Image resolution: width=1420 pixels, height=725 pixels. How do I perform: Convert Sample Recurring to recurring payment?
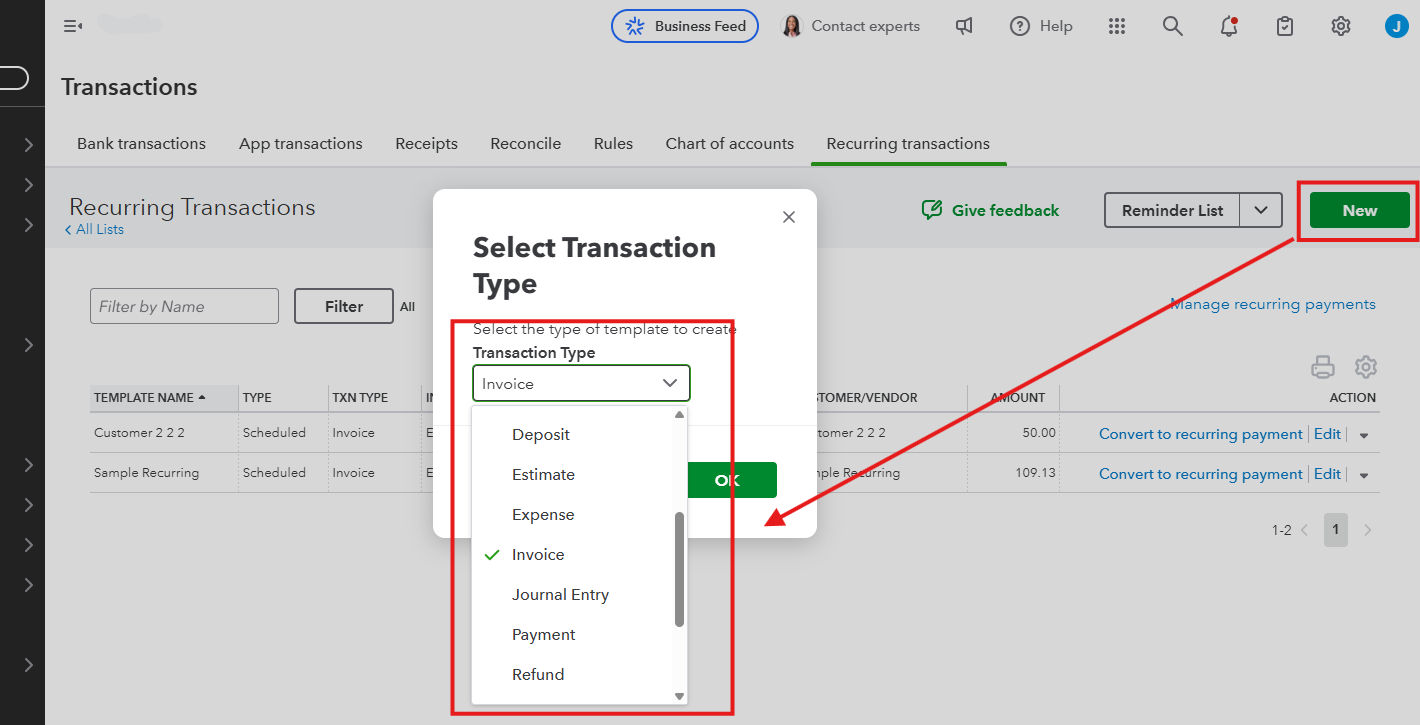point(1201,474)
